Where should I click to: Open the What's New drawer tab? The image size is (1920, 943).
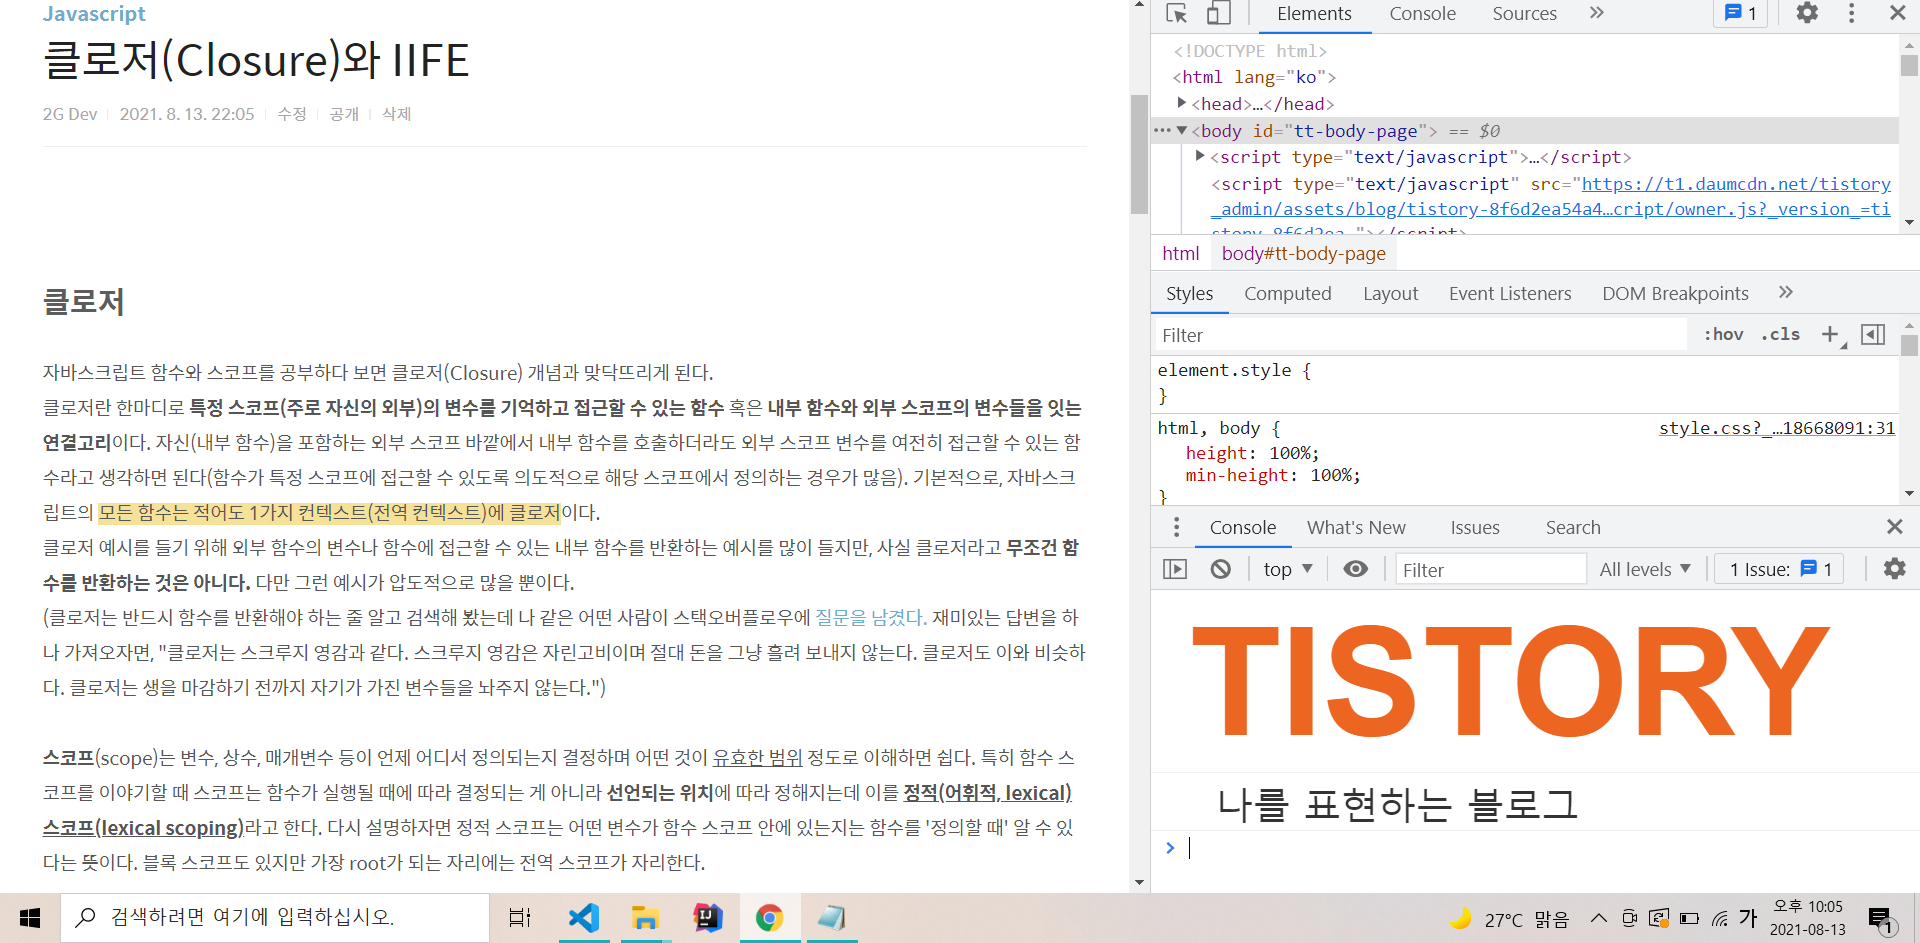coord(1356,528)
